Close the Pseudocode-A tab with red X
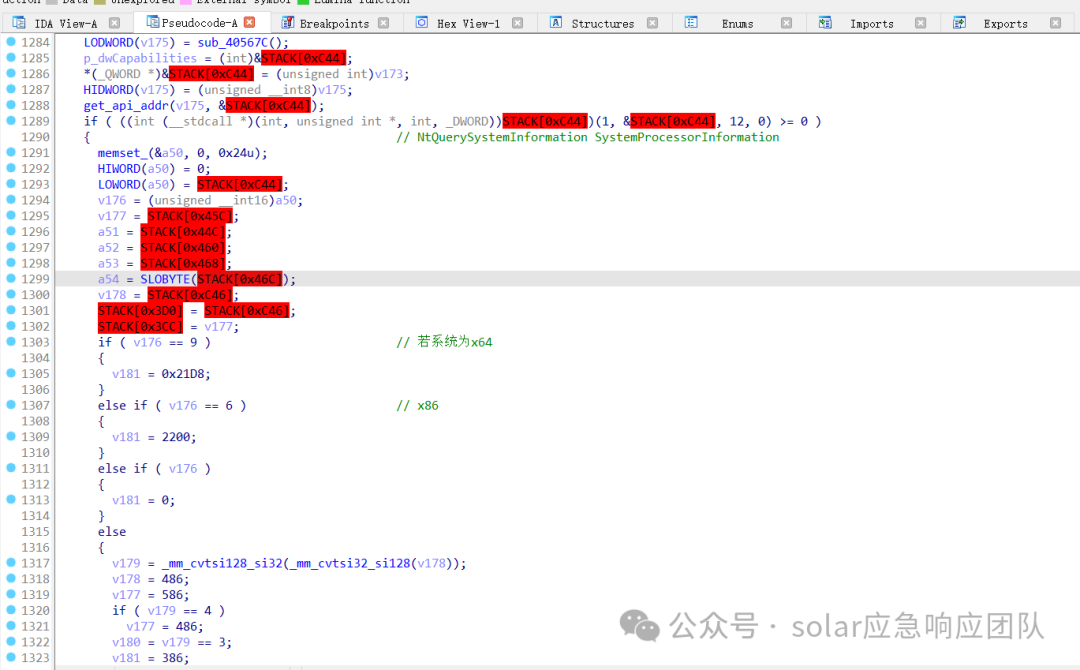 click(x=249, y=22)
